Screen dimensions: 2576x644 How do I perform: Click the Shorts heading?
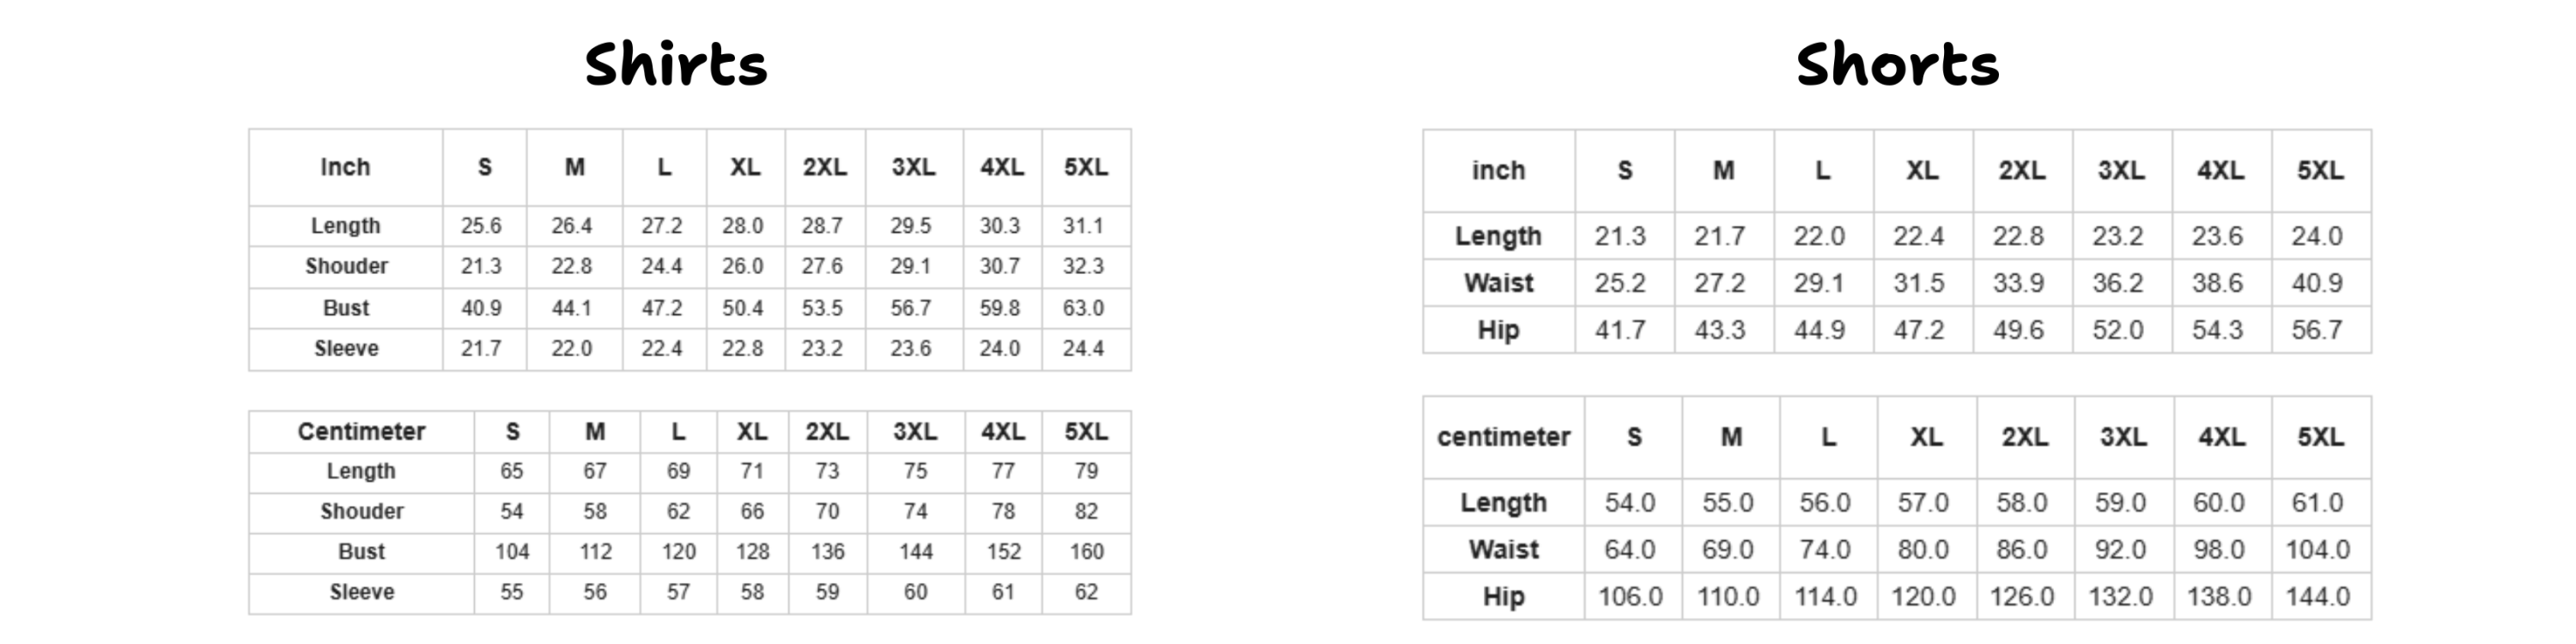click(1897, 64)
